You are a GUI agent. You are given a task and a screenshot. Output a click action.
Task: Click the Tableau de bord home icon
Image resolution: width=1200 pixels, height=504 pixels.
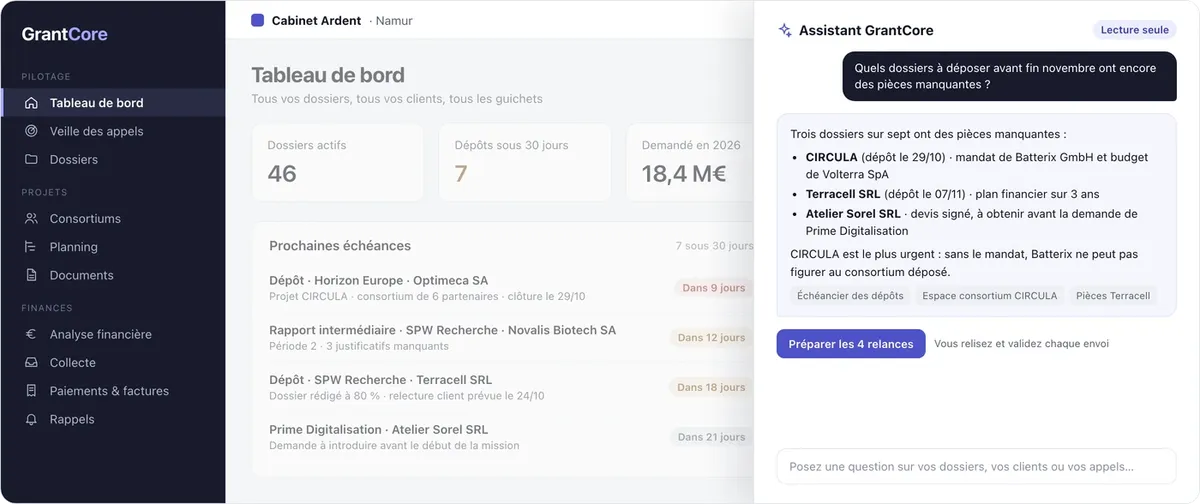[x=31, y=103]
